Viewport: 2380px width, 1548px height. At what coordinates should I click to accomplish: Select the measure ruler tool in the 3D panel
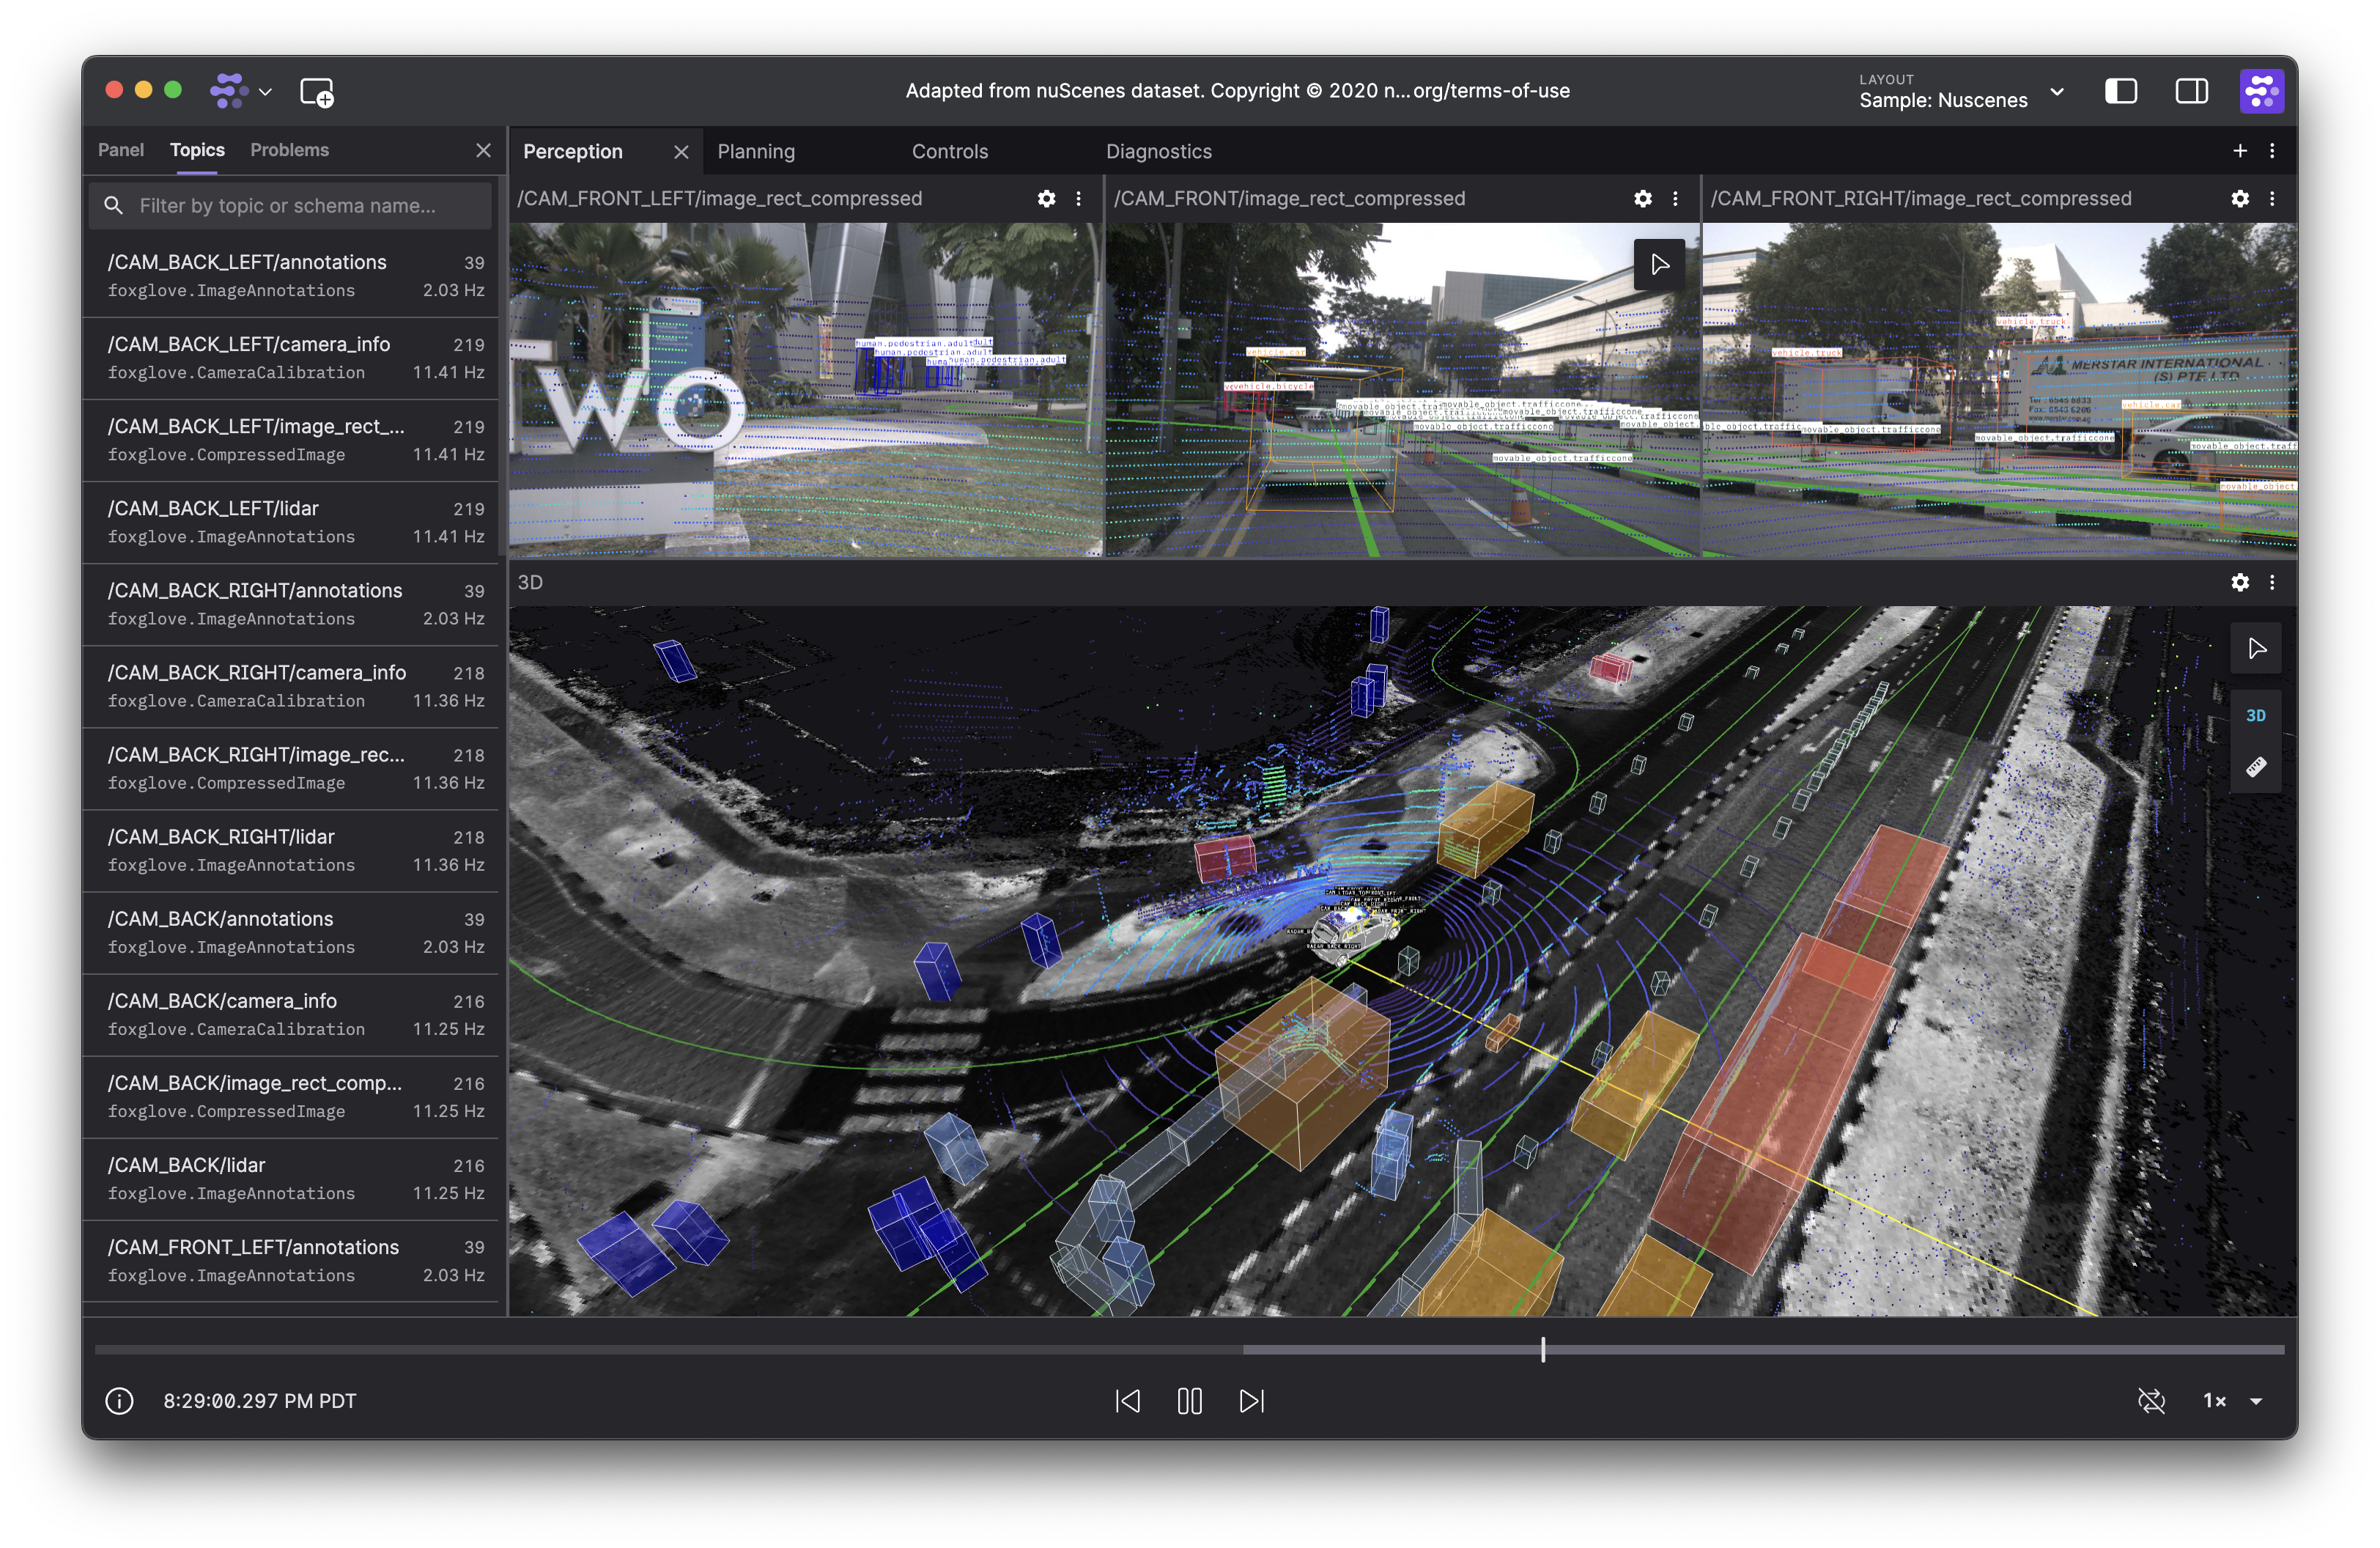click(x=2256, y=767)
